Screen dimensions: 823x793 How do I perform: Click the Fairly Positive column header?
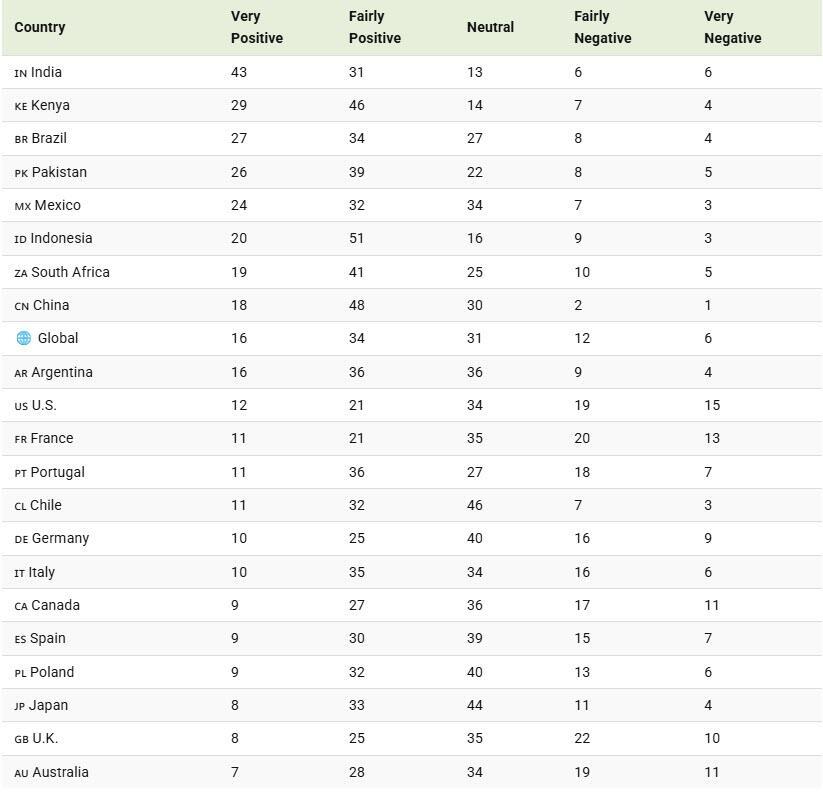tap(375, 27)
